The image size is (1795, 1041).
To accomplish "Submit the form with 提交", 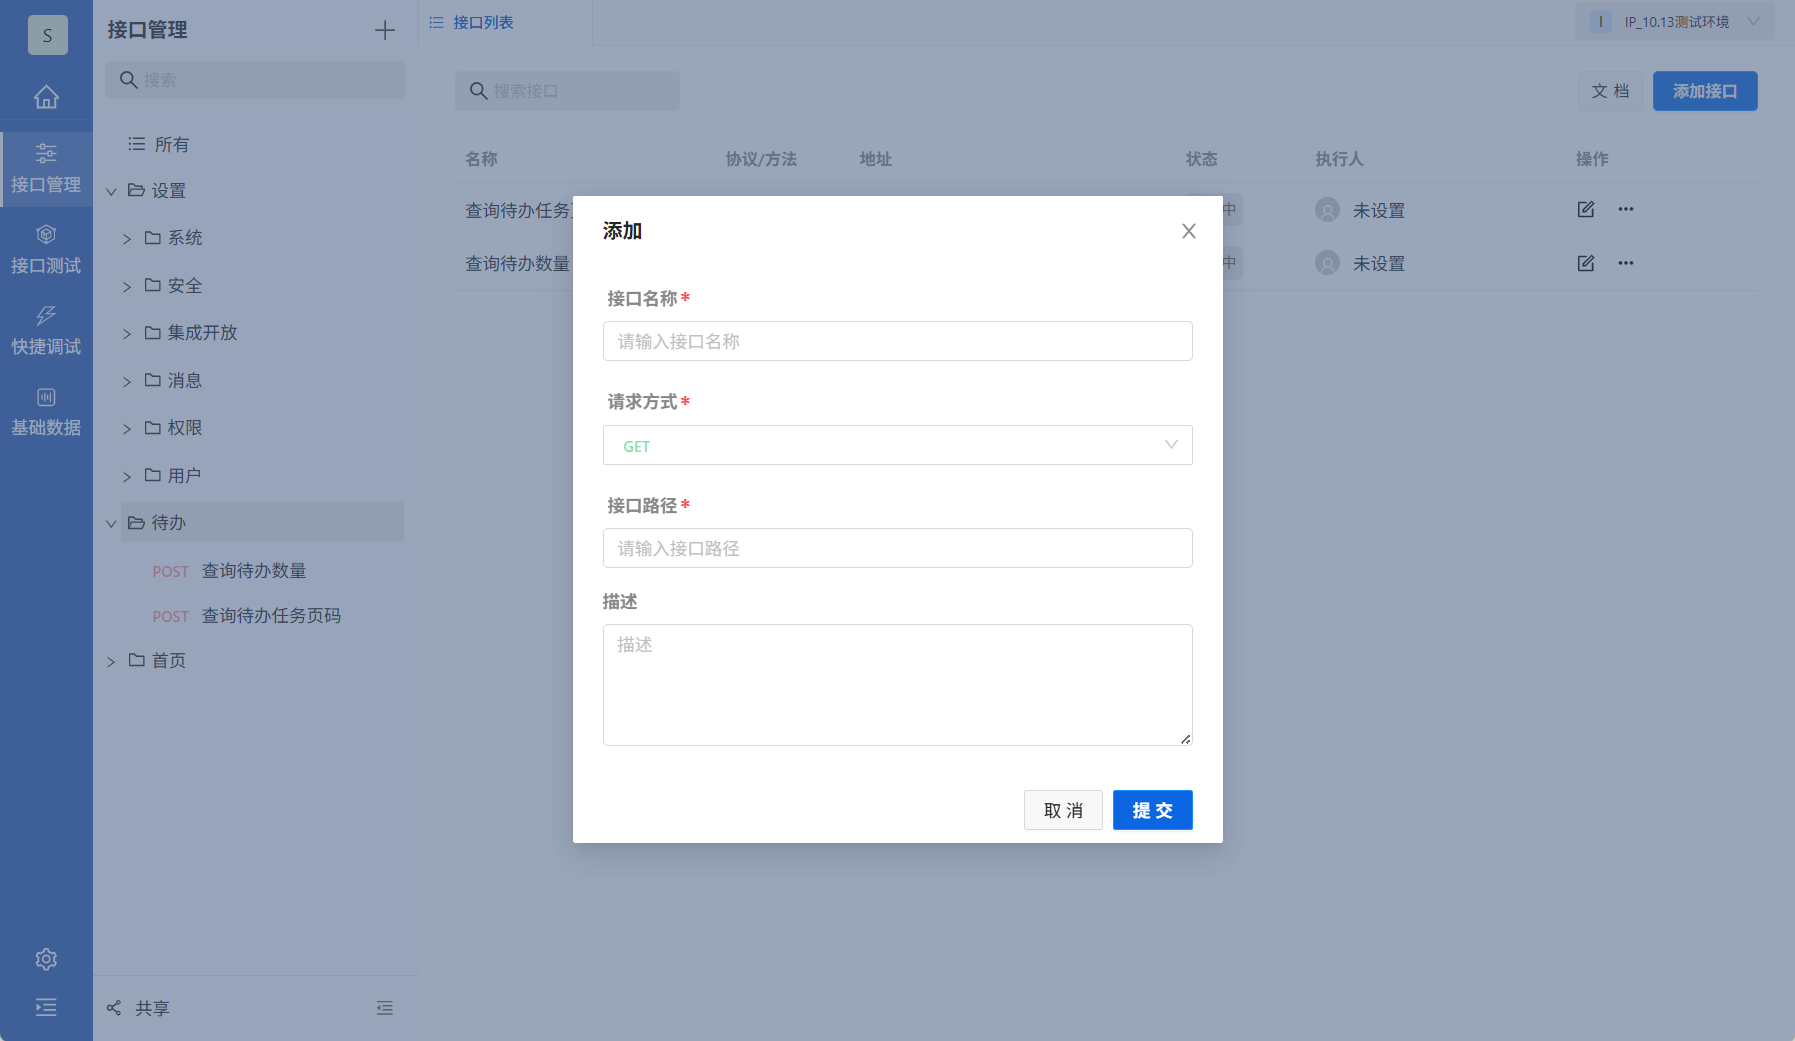I will (x=1152, y=810).
